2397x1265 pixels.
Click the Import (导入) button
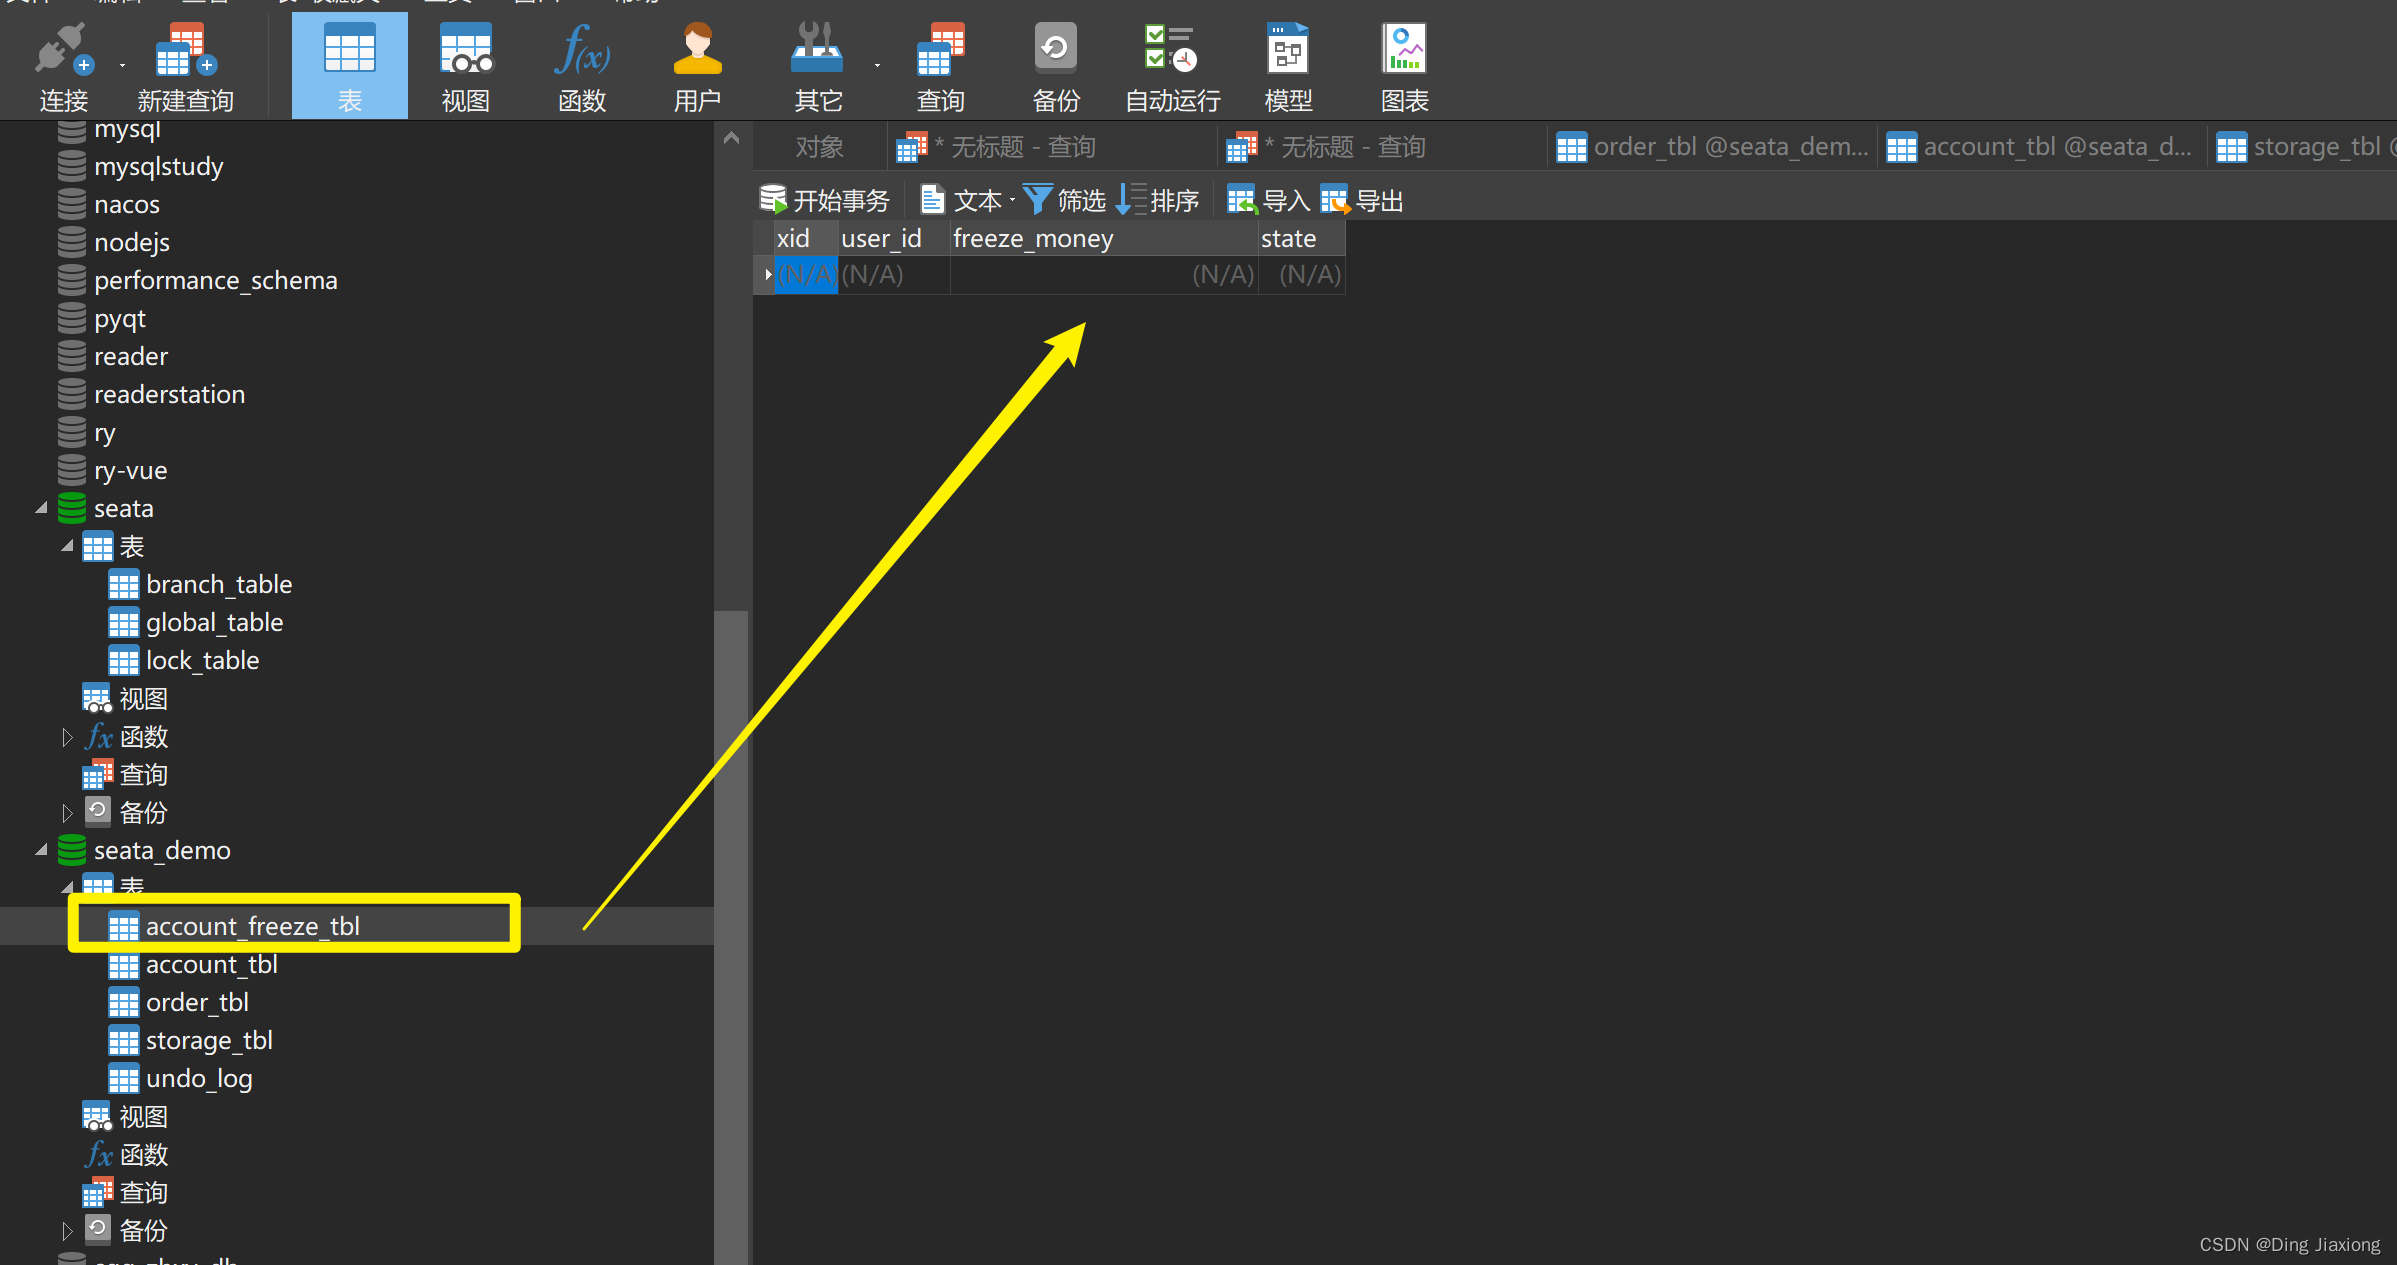[x=1269, y=200]
